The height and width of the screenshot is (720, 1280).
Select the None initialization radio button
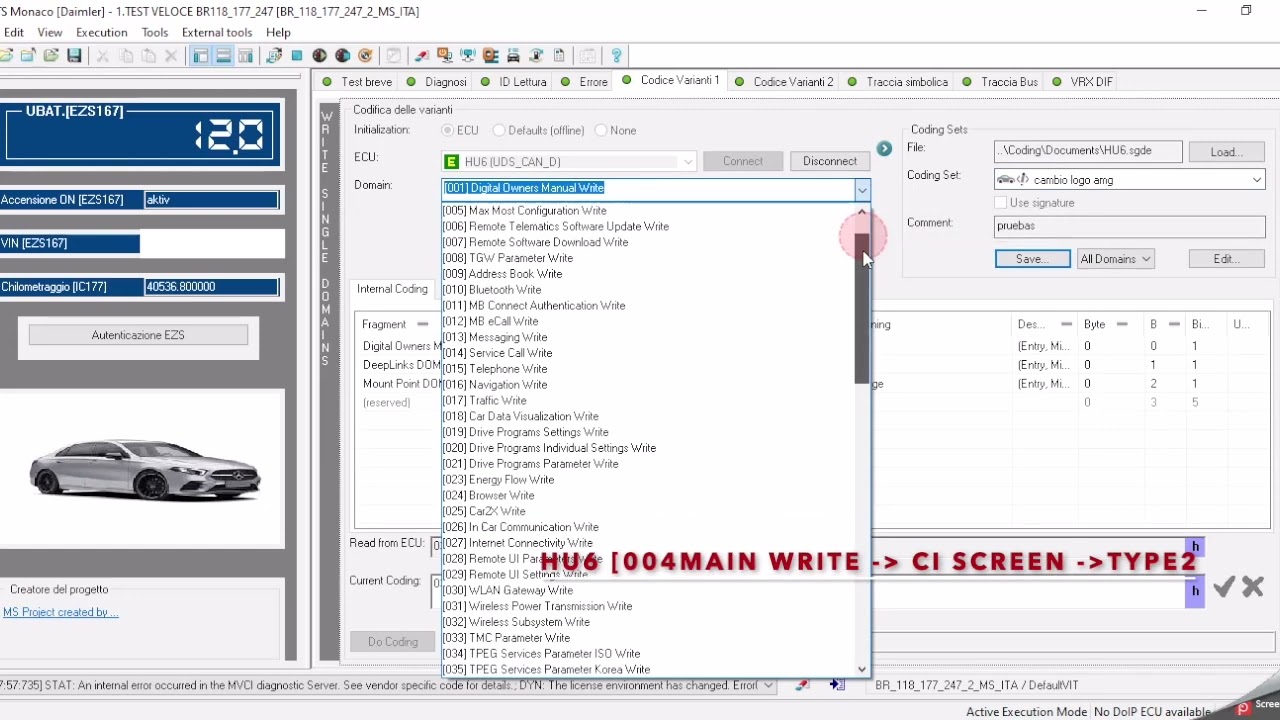pos(601,131)
